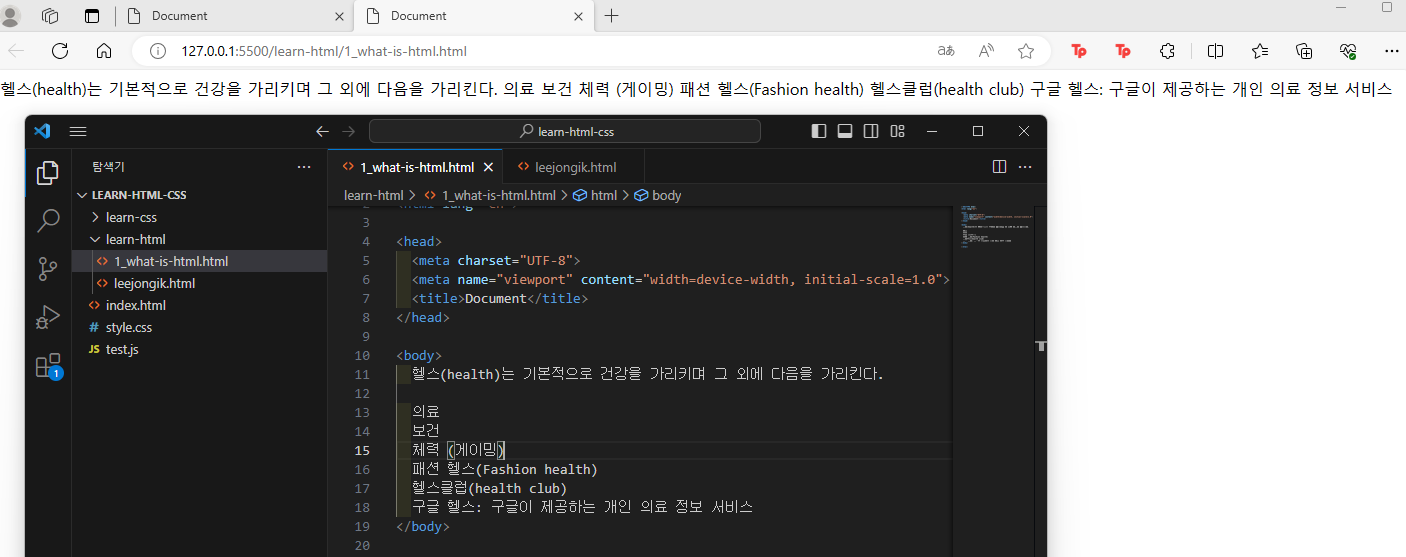Open style.css from the file tree

[x=129, y=327]
